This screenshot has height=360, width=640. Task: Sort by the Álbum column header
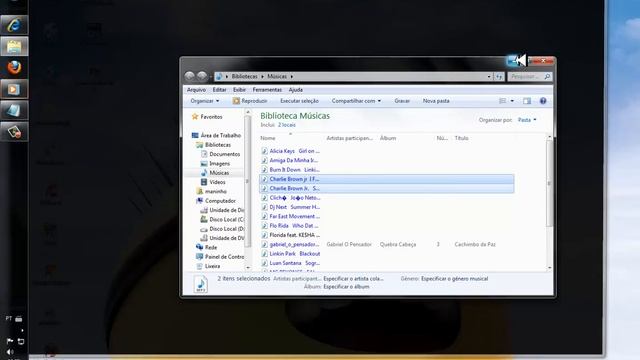click(388, 138)
